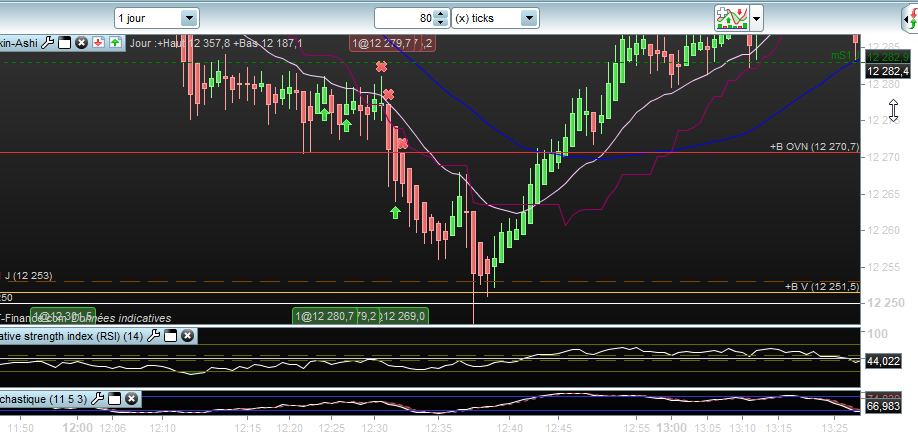
Task: Click the '+B OVN (12 270,7)' level label
Action: (x=814, y=146)
